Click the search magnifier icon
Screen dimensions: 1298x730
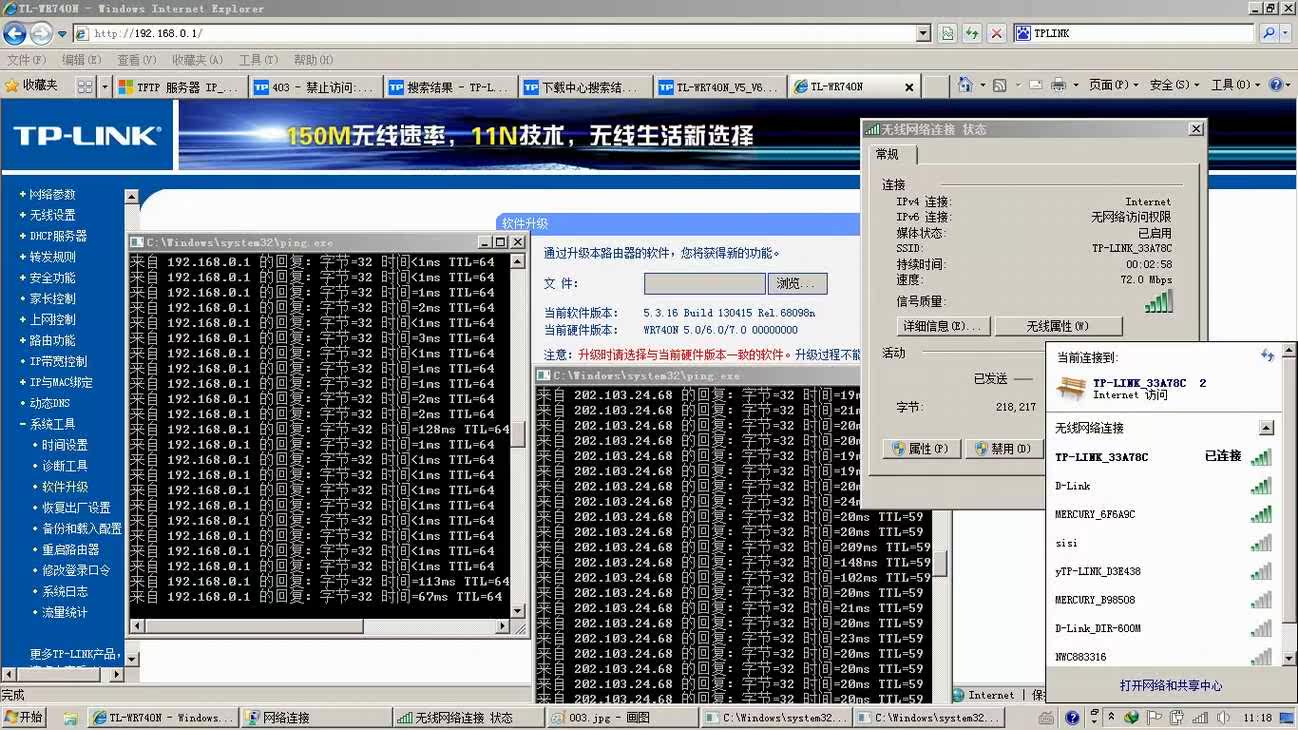point(1269,34)
